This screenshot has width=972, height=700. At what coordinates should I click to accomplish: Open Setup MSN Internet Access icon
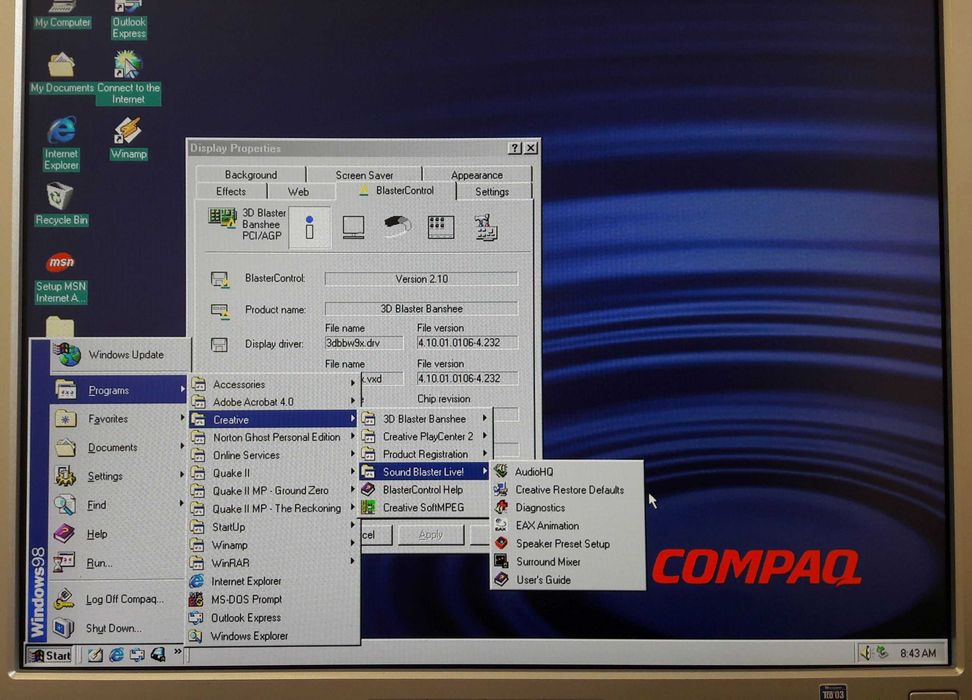61,278
